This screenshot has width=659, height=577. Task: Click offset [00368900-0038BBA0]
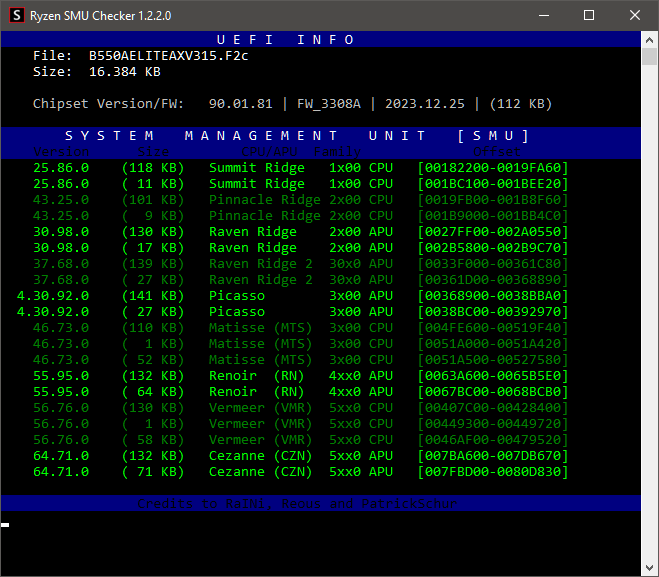click(x=493, y=295)
